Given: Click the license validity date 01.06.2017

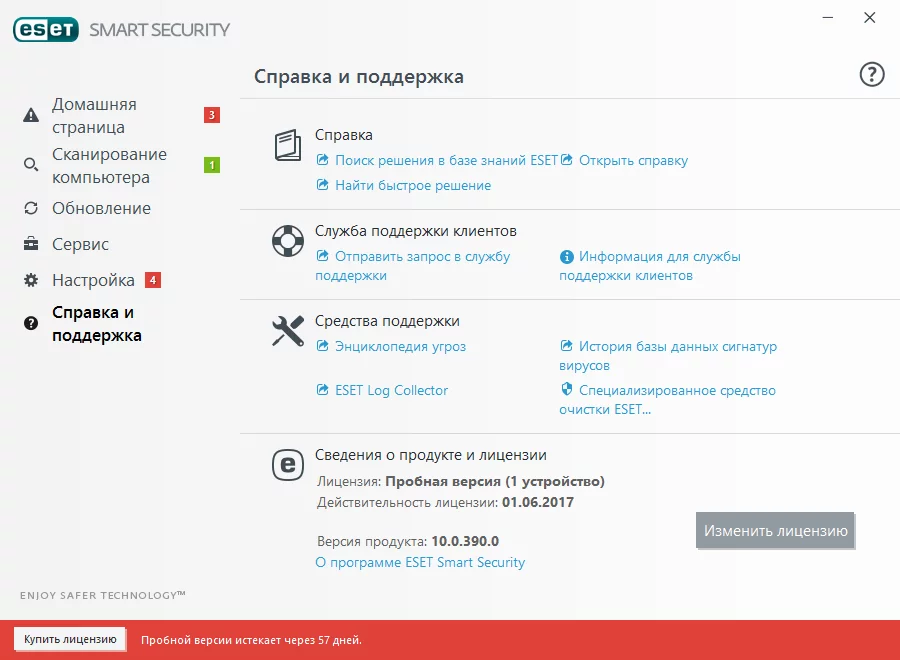Looking at the screenshot, I should click(538, 502).
